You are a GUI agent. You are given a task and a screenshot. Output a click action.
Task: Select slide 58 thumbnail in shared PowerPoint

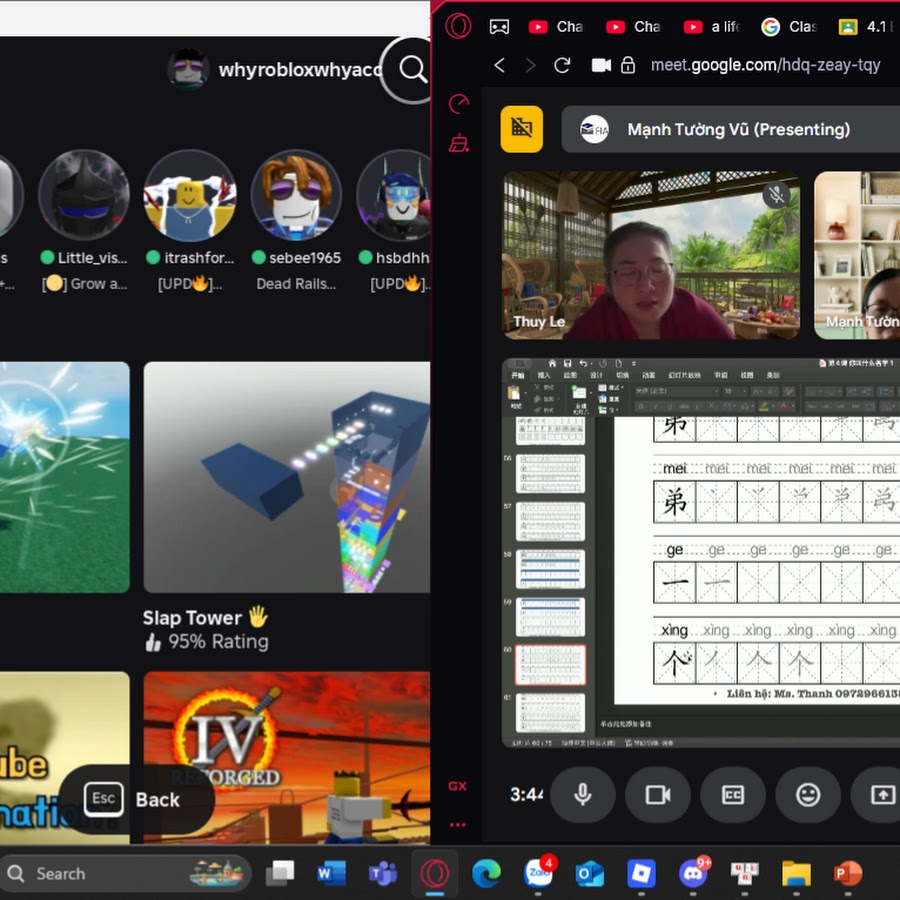550,569
